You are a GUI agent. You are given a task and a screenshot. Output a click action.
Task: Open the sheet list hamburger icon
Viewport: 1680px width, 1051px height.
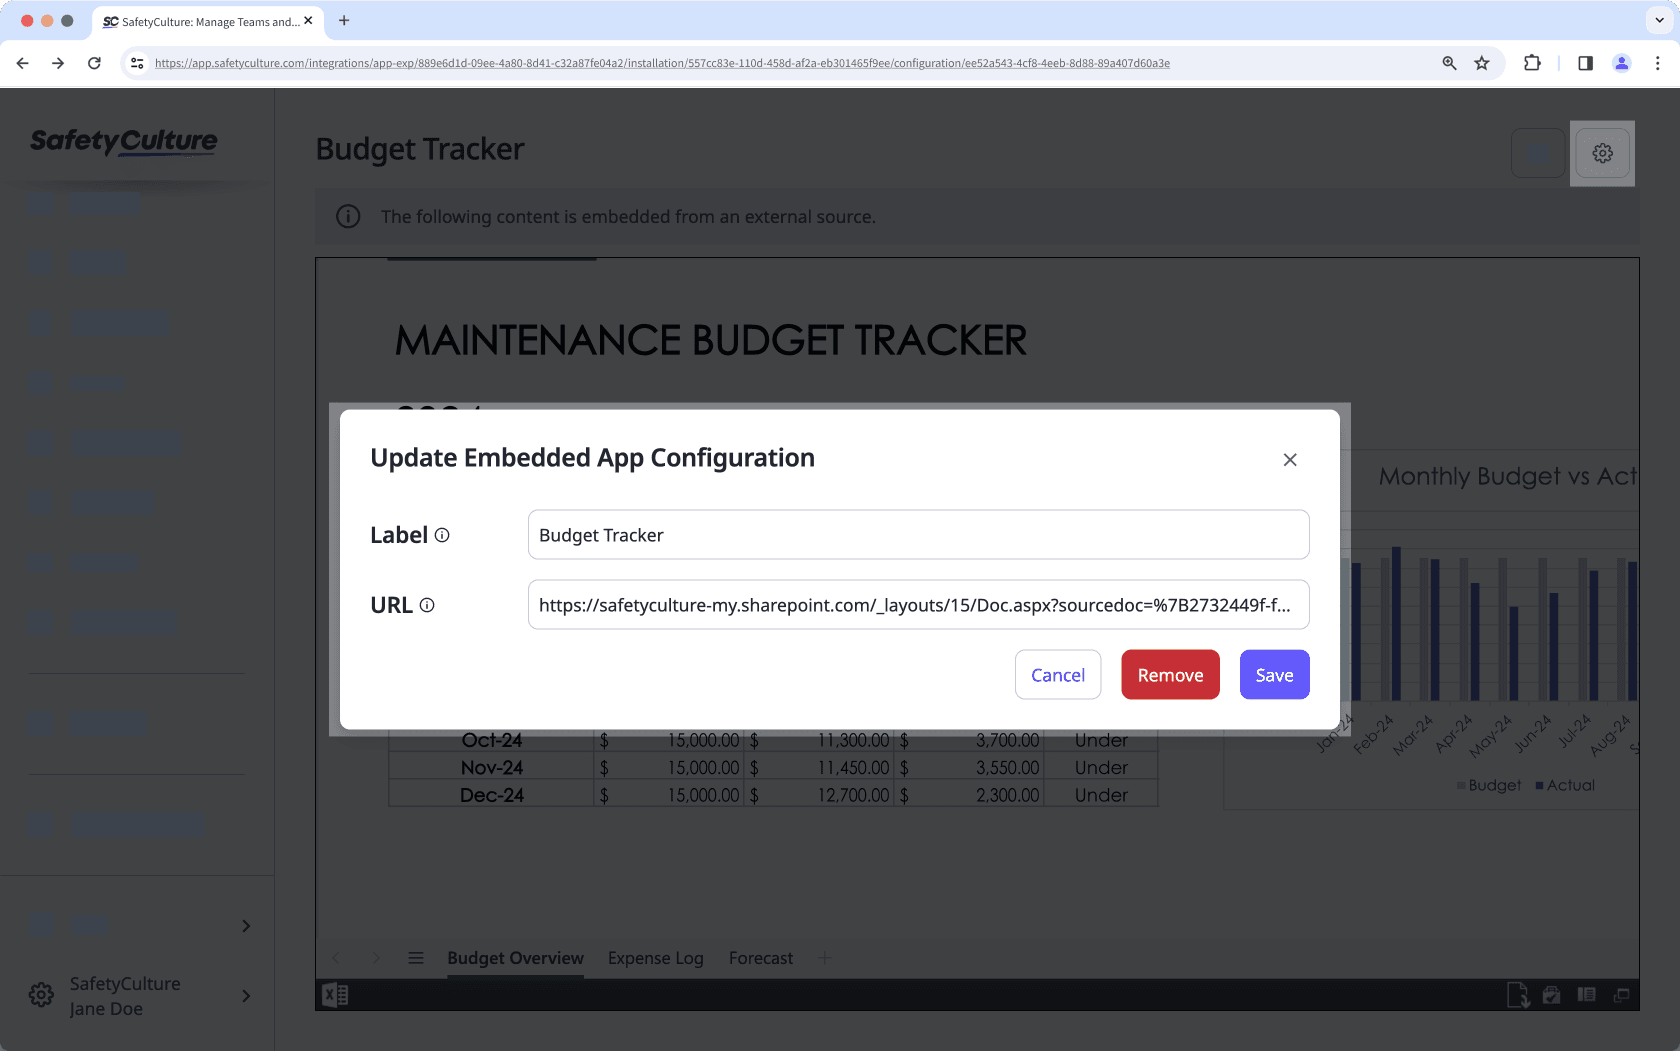point(416,958)
